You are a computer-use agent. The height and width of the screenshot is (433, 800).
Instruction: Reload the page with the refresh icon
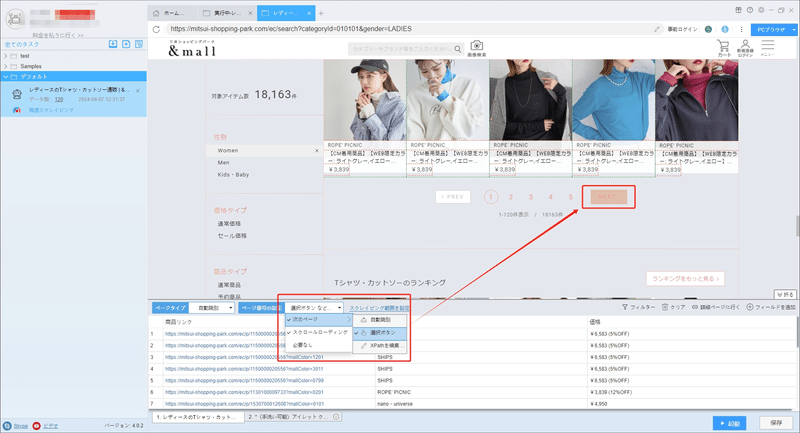(156, 29)
